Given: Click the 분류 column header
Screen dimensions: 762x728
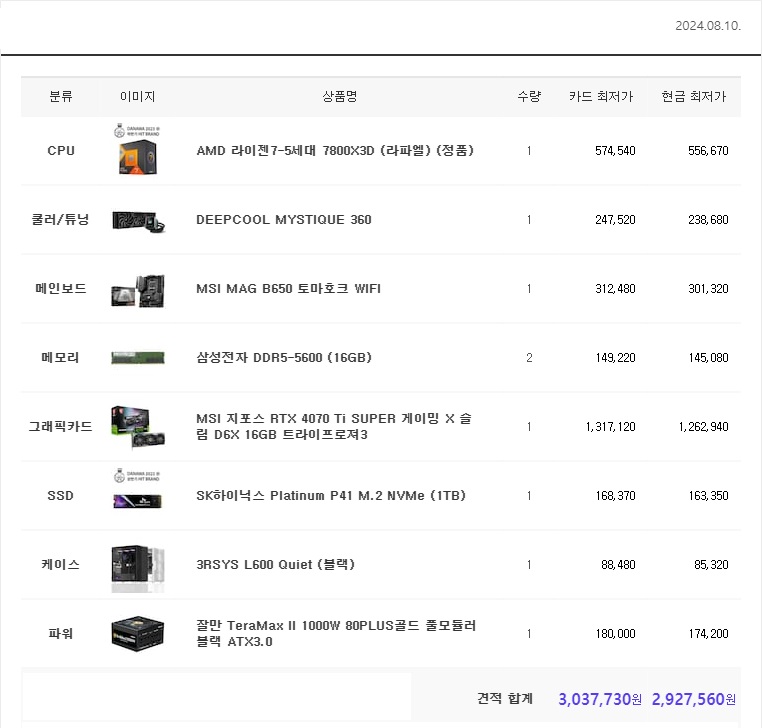Looking at the screenshot, I should click(61, 96).
